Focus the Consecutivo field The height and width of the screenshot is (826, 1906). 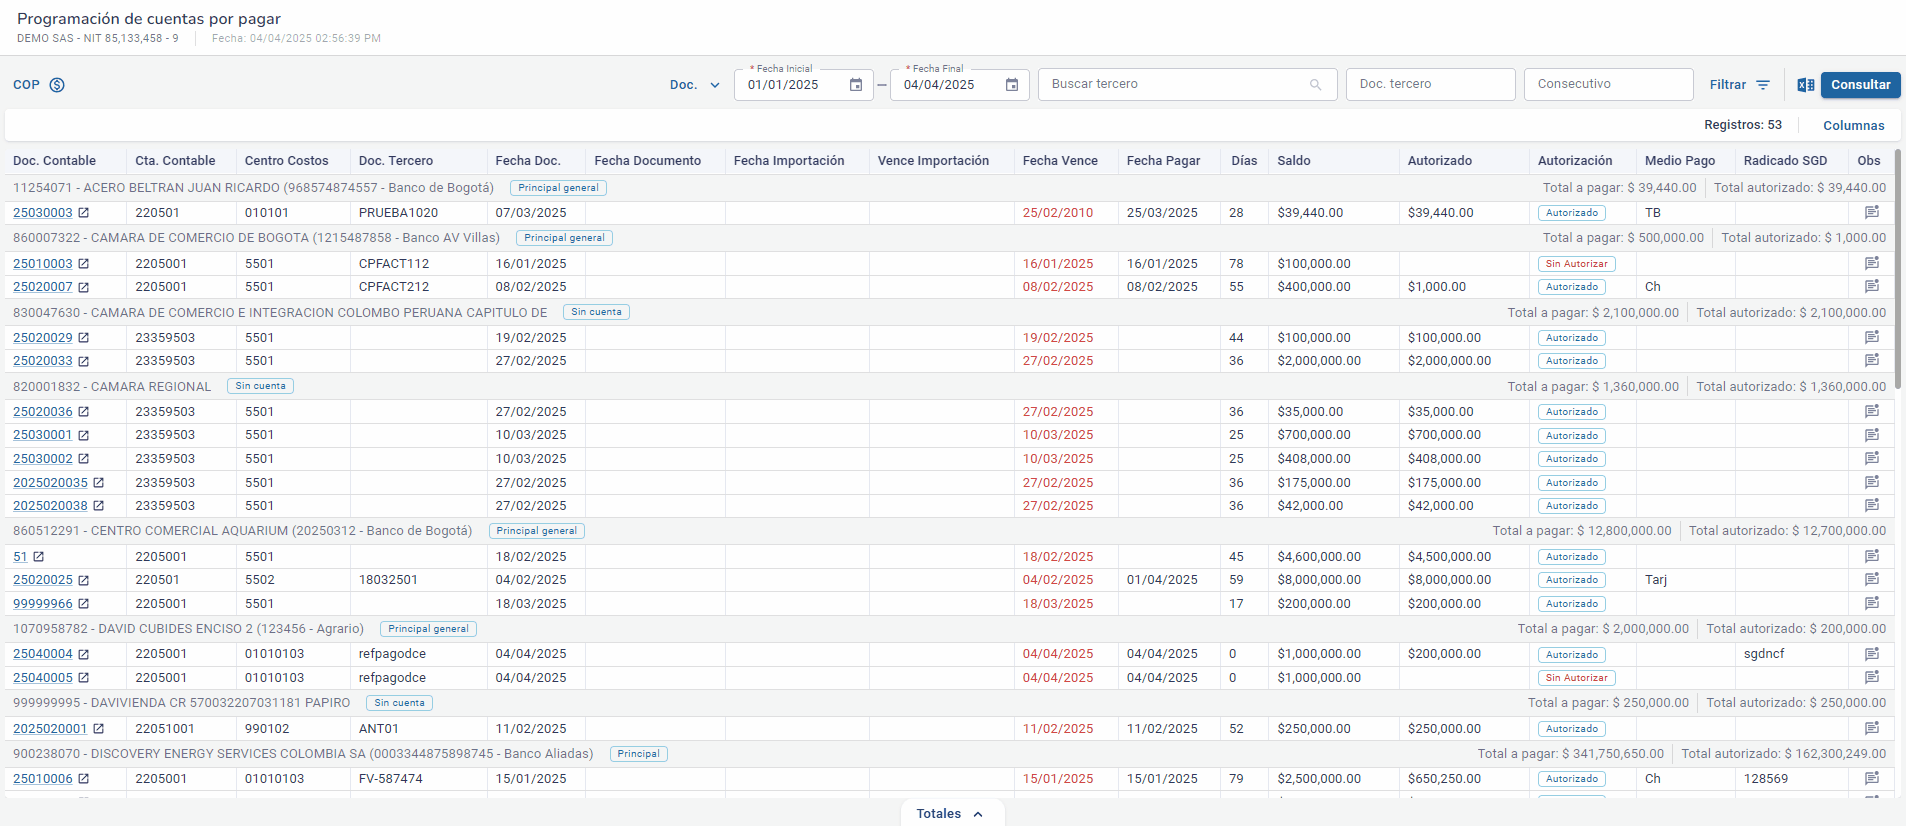[1608, 84]
